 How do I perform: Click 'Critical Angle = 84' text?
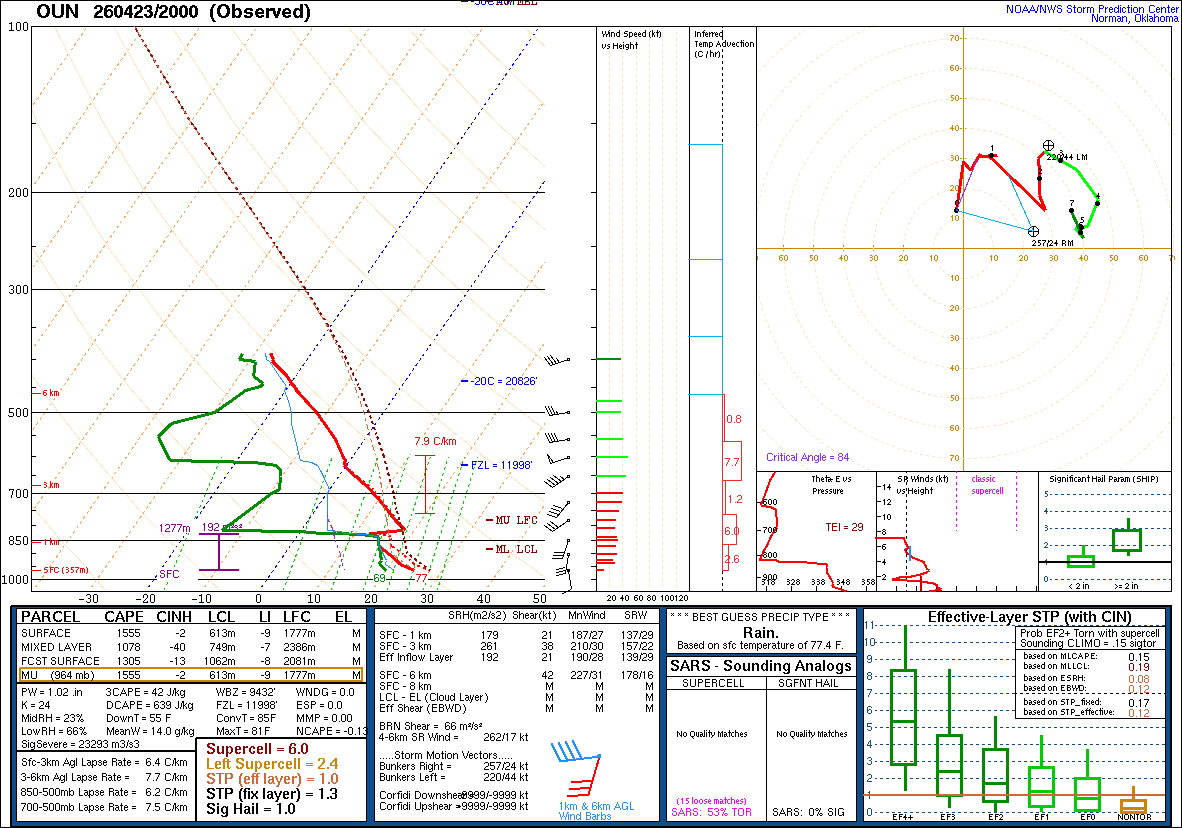(807, 457)
